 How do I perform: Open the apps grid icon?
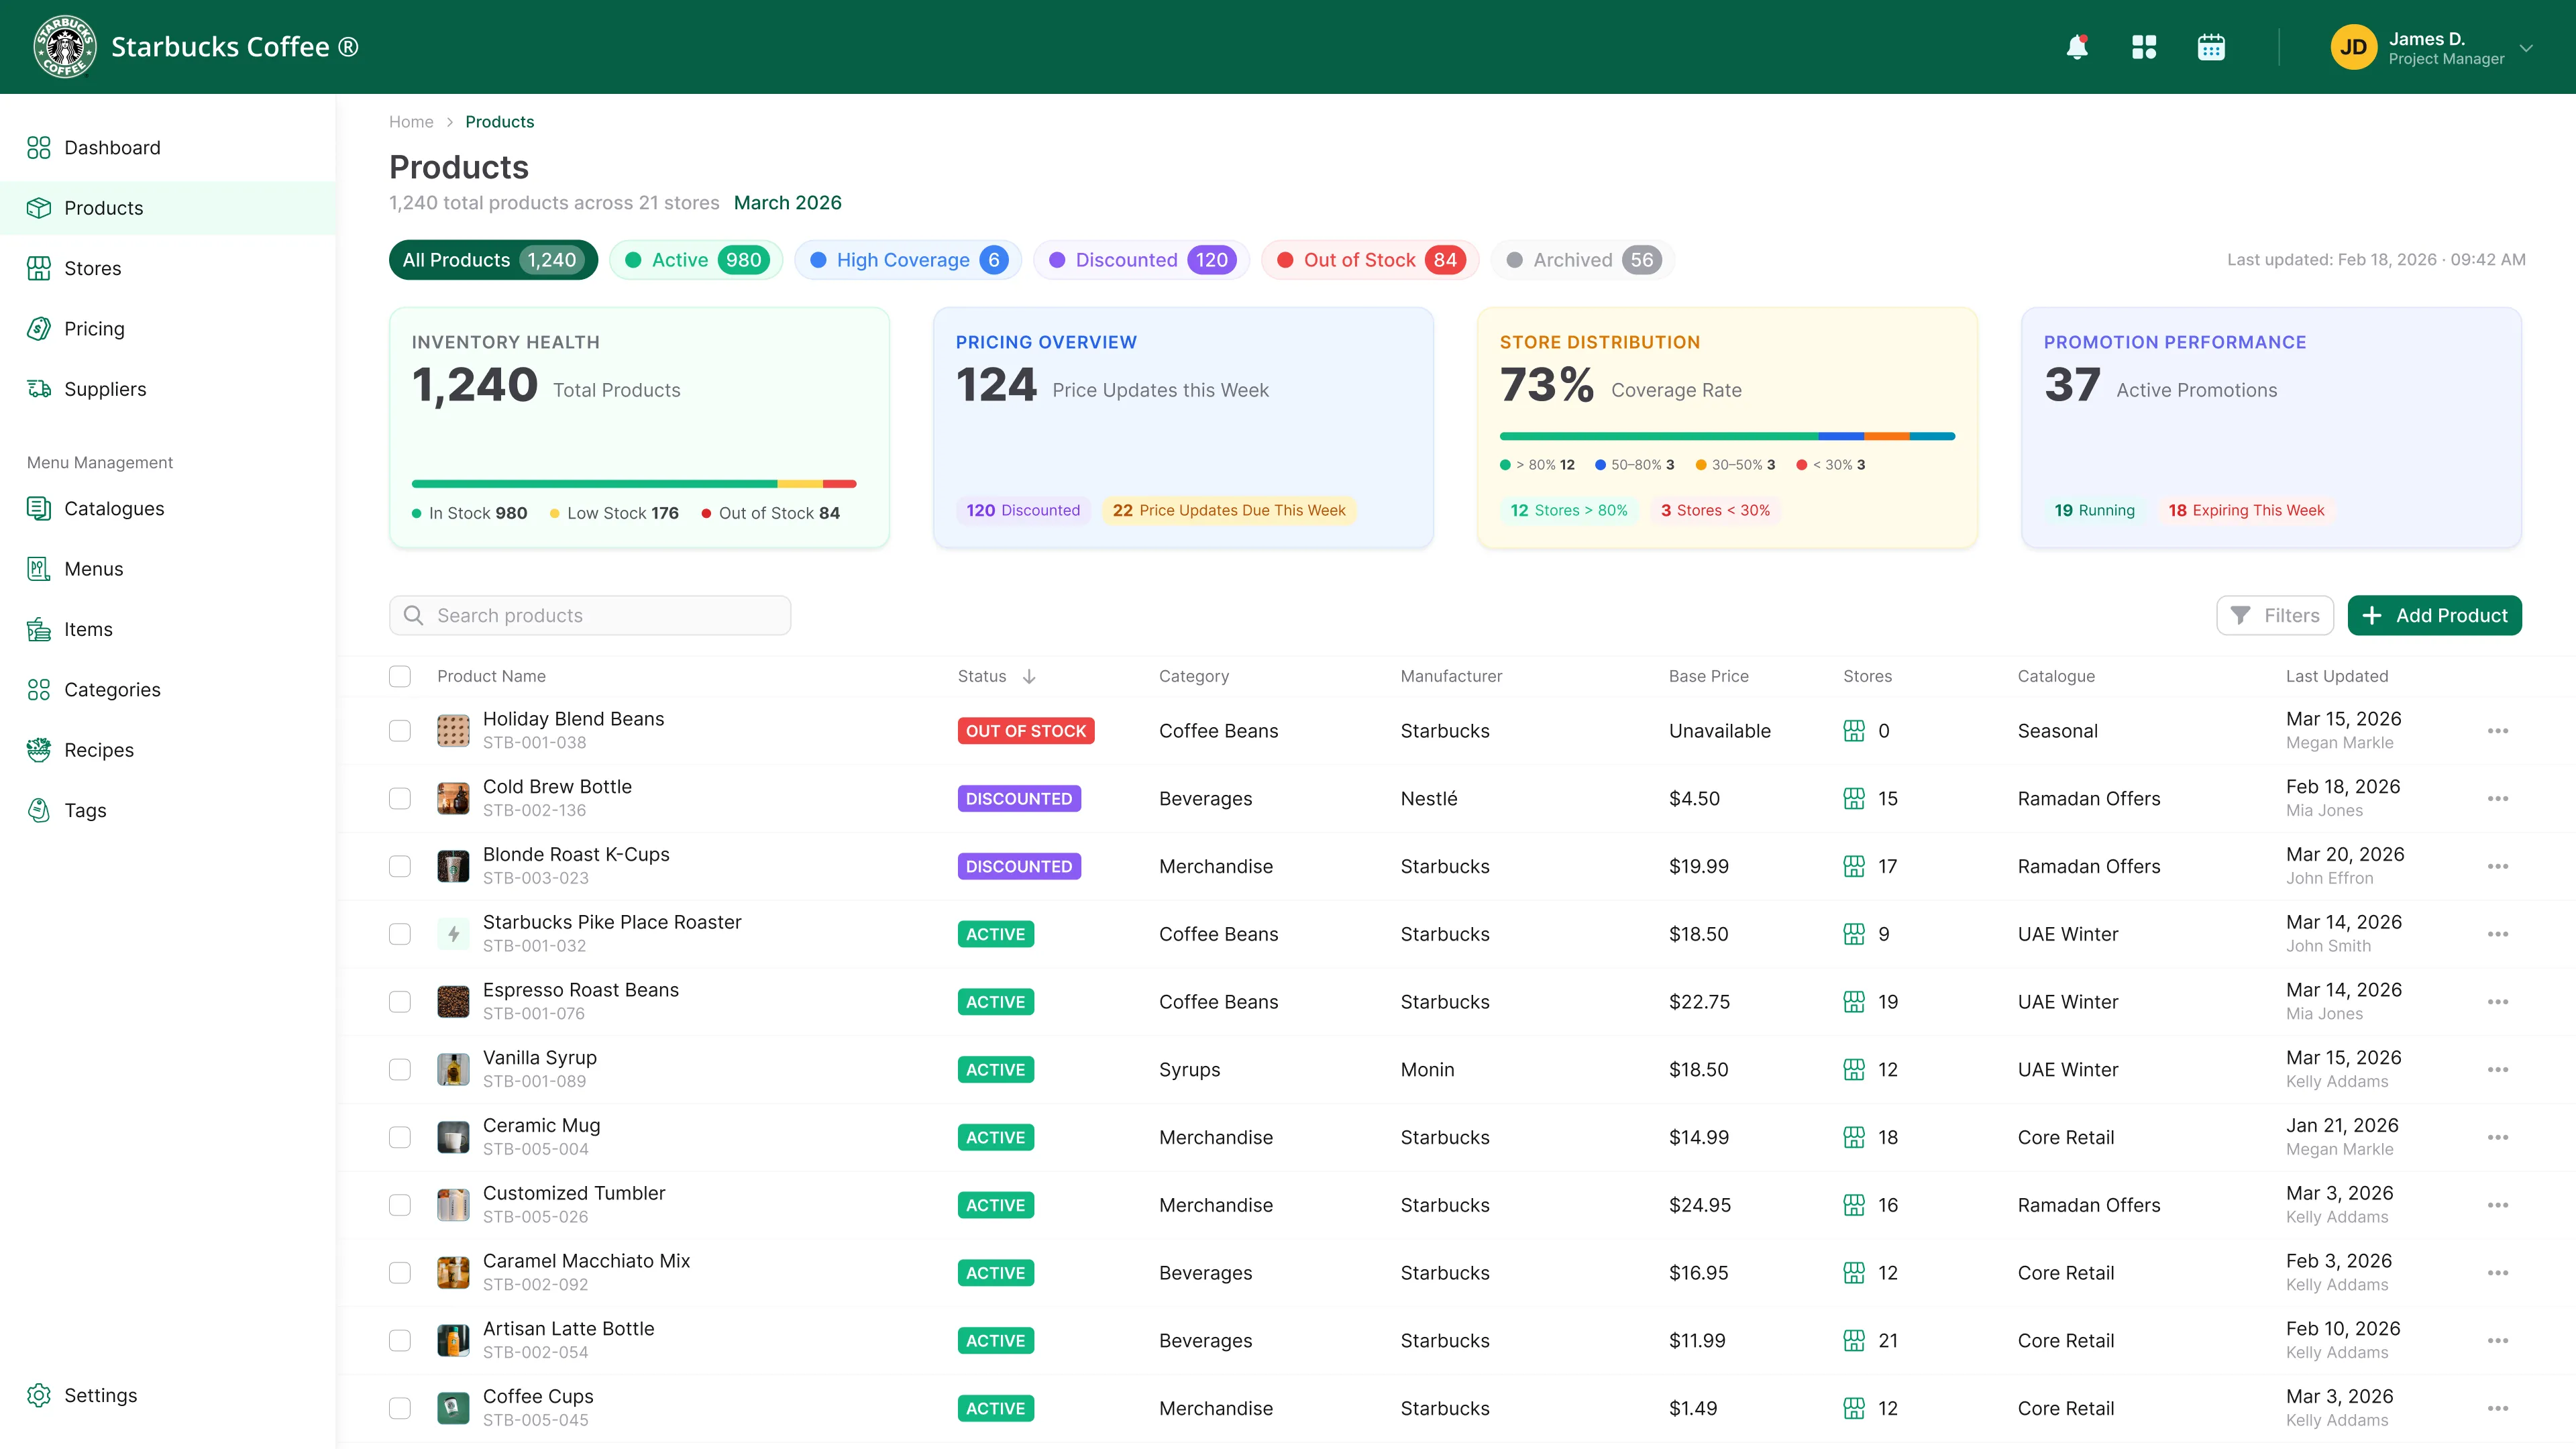coord(2144,47)
